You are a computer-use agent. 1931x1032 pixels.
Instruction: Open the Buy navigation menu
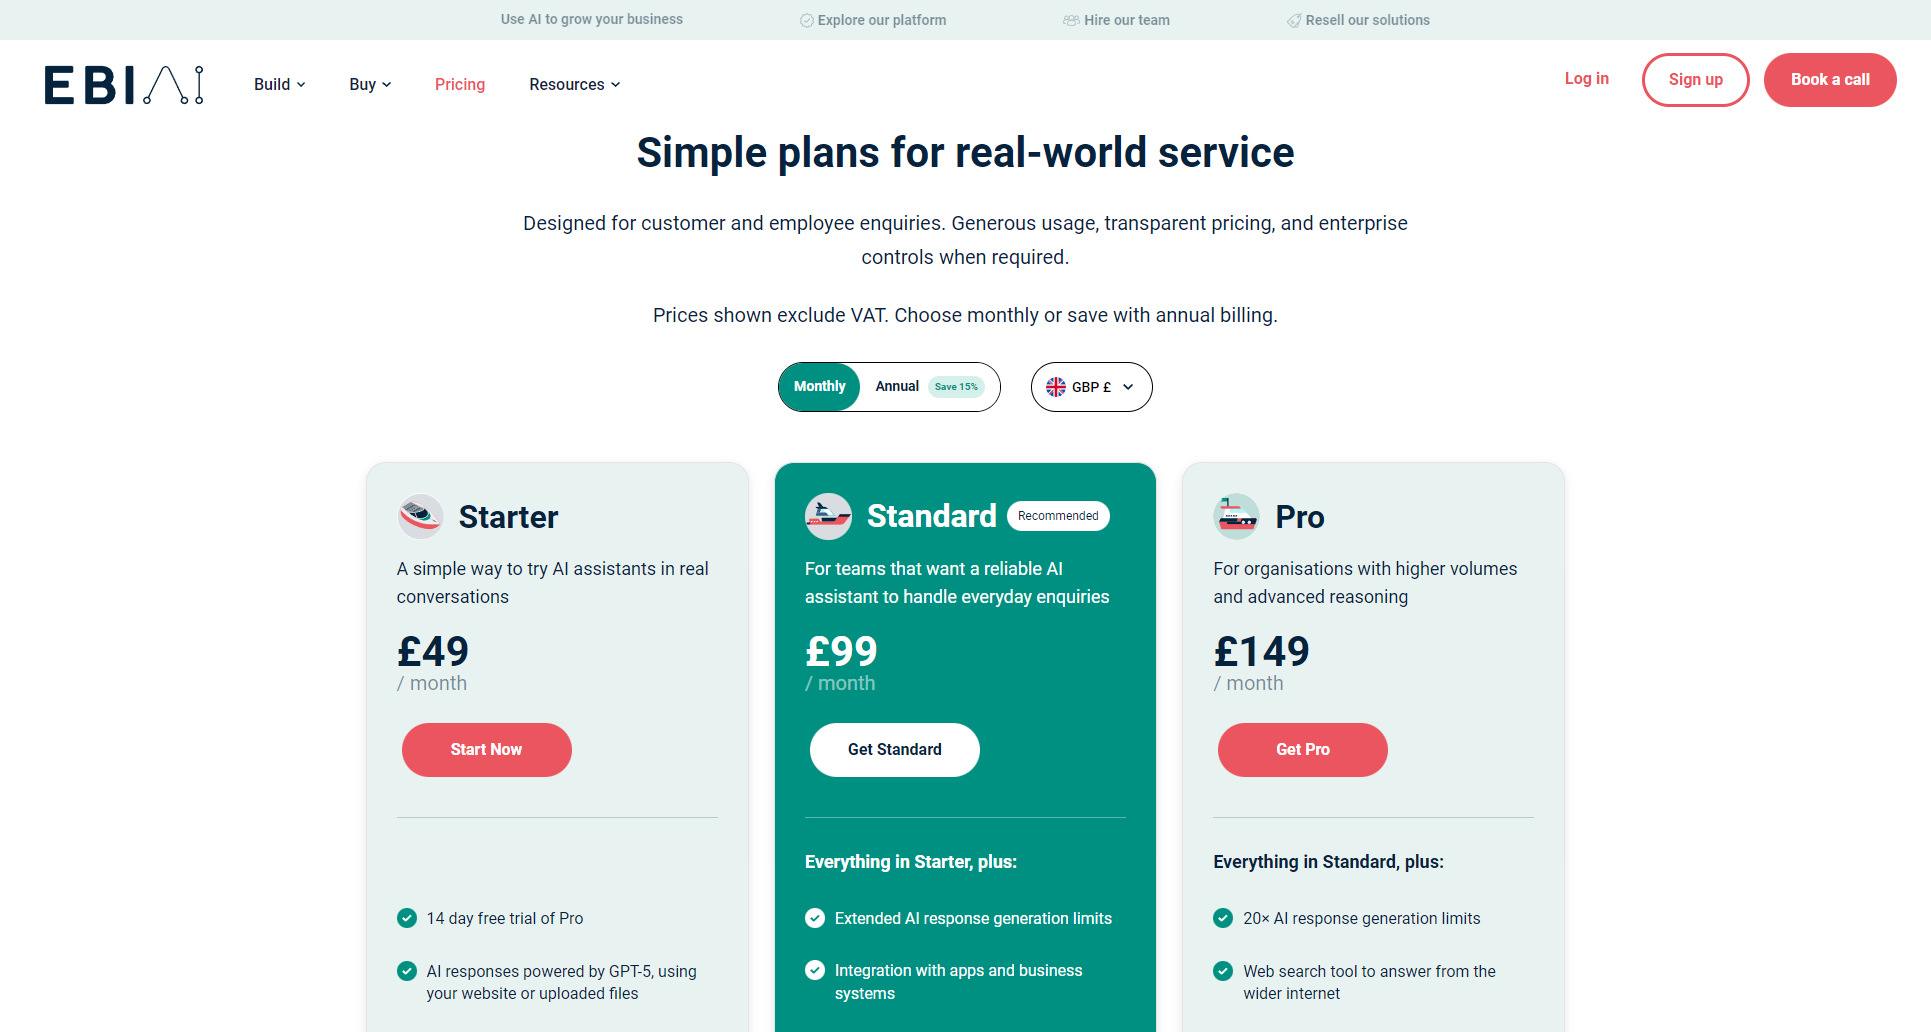click(369, 85)
